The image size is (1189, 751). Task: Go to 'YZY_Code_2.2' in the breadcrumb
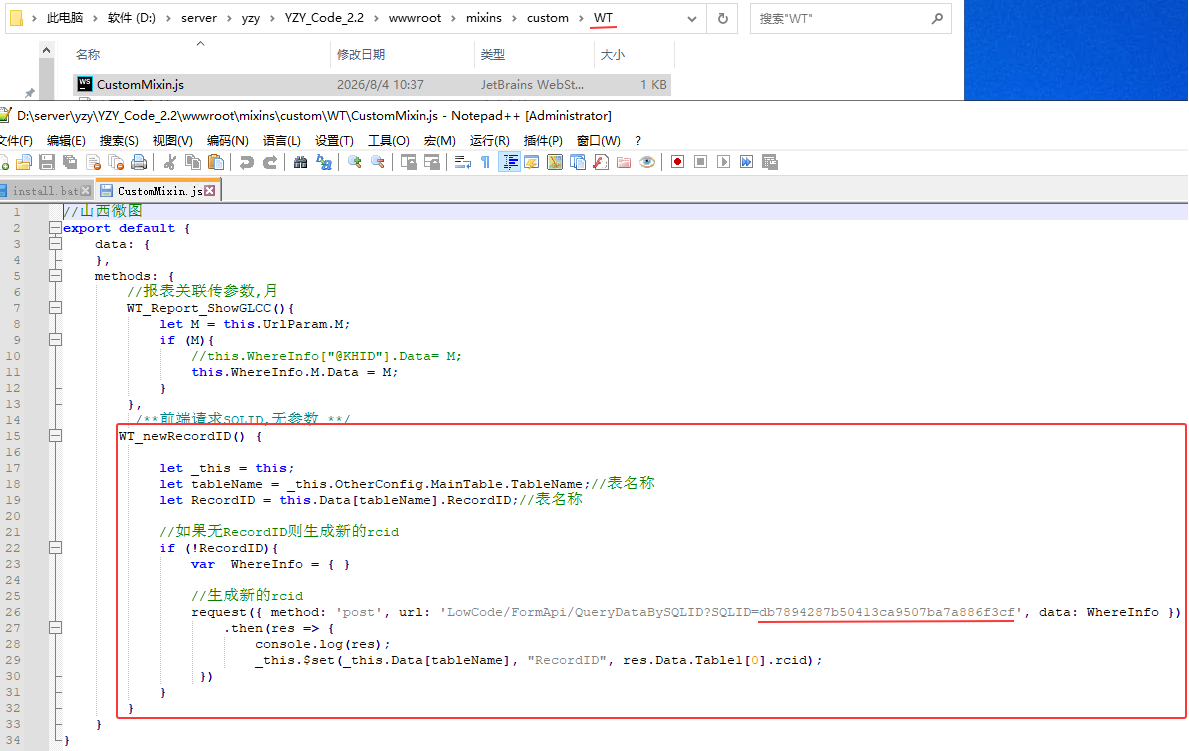pos(325,18)
